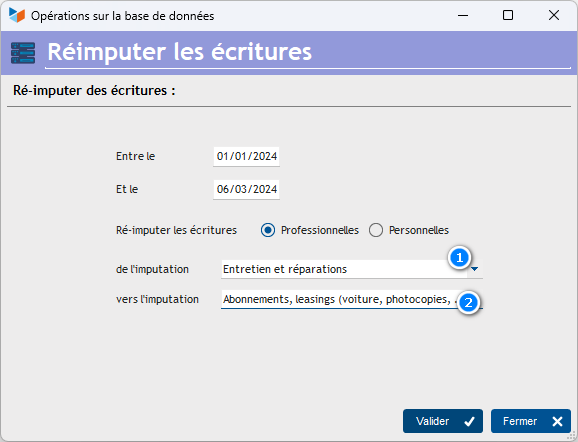
Task: Click X icon on Fermer button
Action: 557,421
